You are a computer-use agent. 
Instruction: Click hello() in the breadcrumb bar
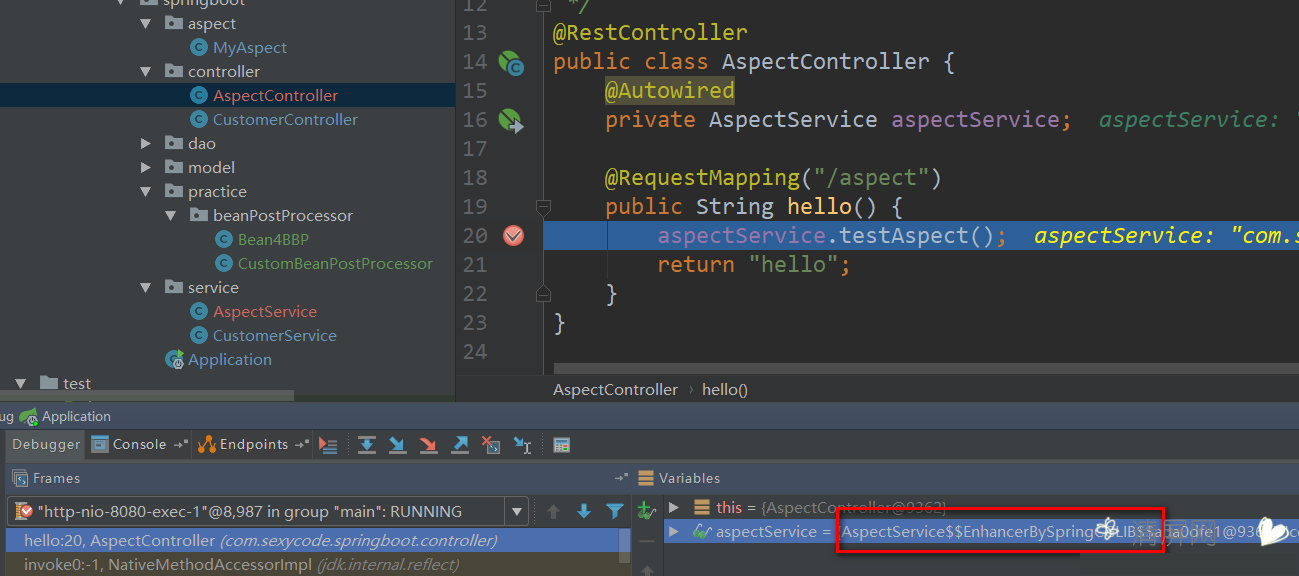click(725, 390)
